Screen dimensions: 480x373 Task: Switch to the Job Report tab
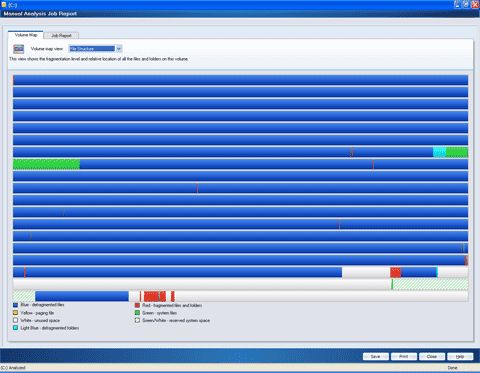pyautogui.click(x=61, y=35)
